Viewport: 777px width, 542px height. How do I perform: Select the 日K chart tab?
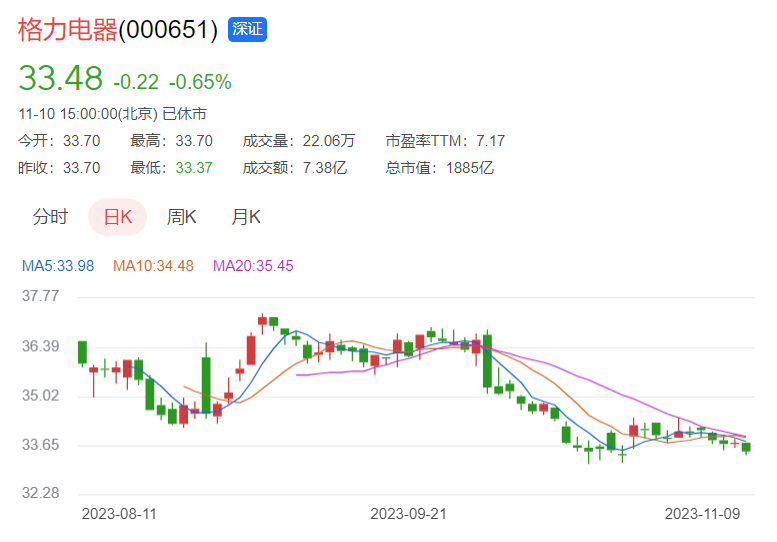coord(117,217)
